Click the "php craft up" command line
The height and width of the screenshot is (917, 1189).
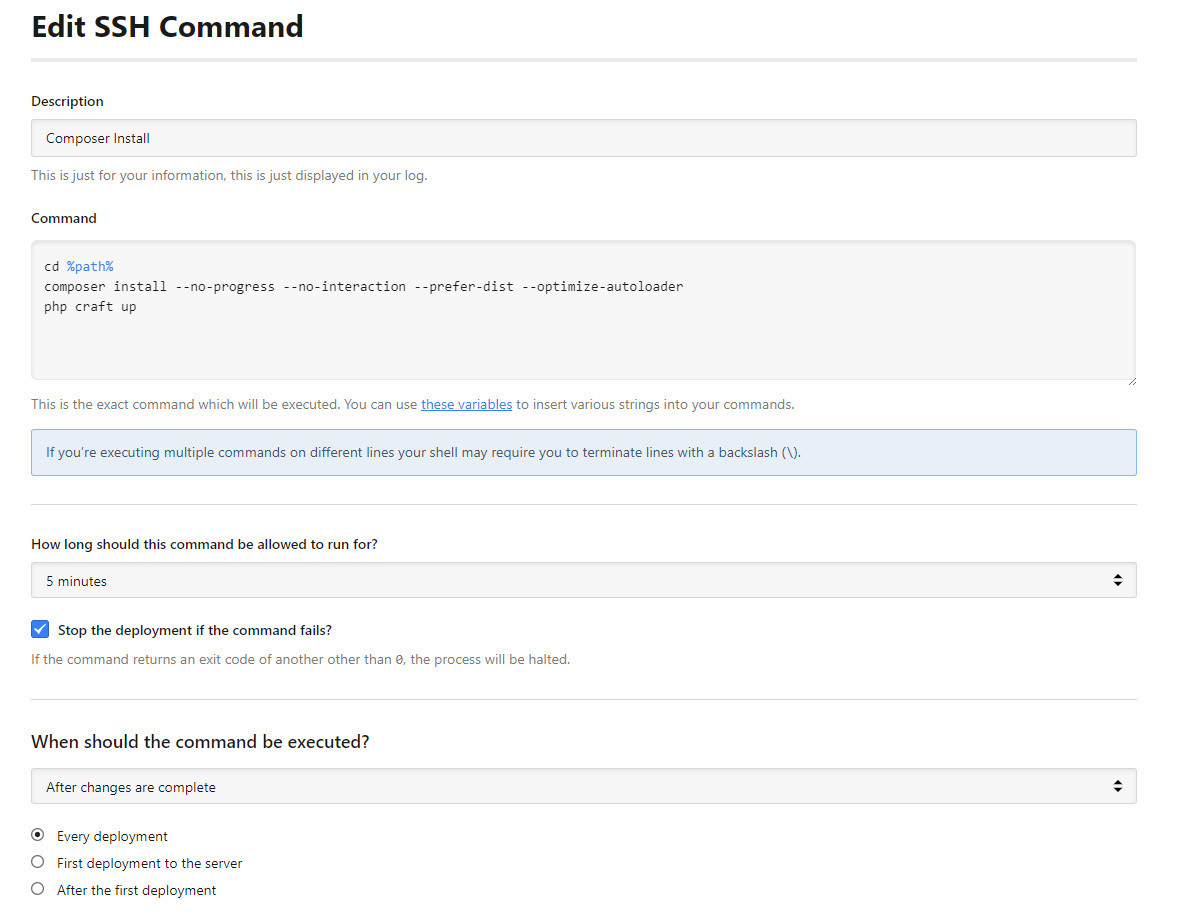click(90, 307)
